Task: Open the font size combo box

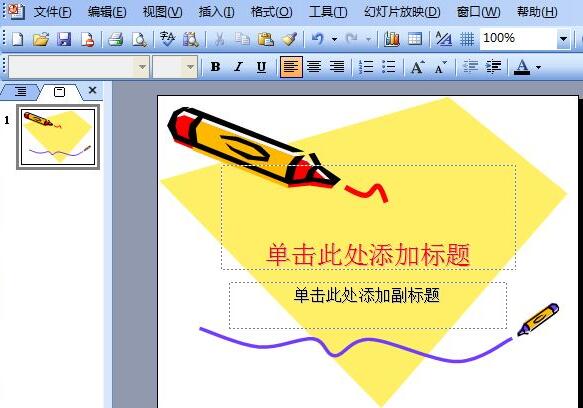Action: [175, 67]
